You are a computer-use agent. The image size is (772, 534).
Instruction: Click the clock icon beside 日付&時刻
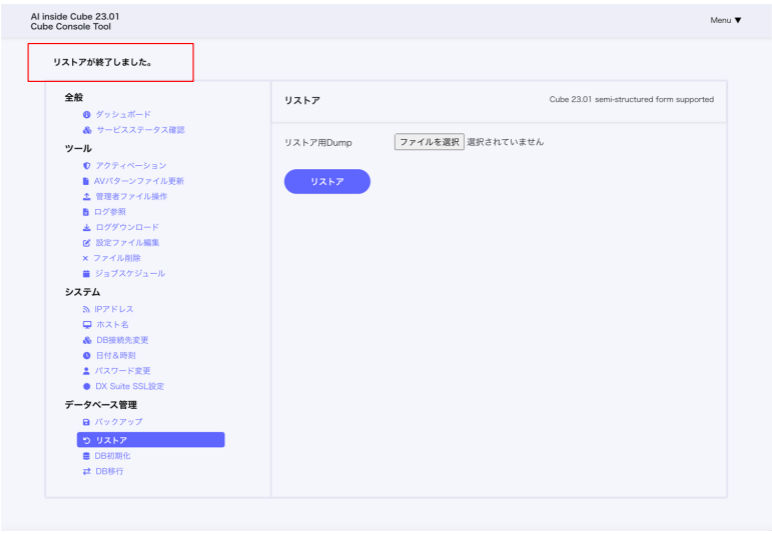[87, 355]
